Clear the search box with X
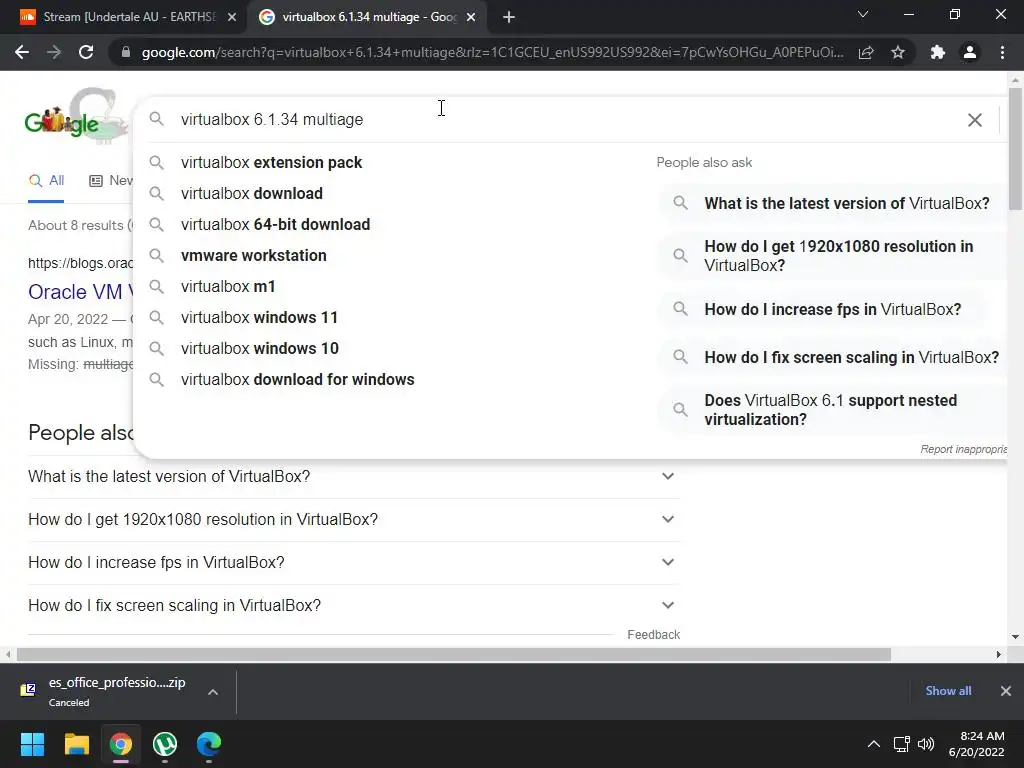This screenshot has width=1024, height=768. tap(974, 120)
